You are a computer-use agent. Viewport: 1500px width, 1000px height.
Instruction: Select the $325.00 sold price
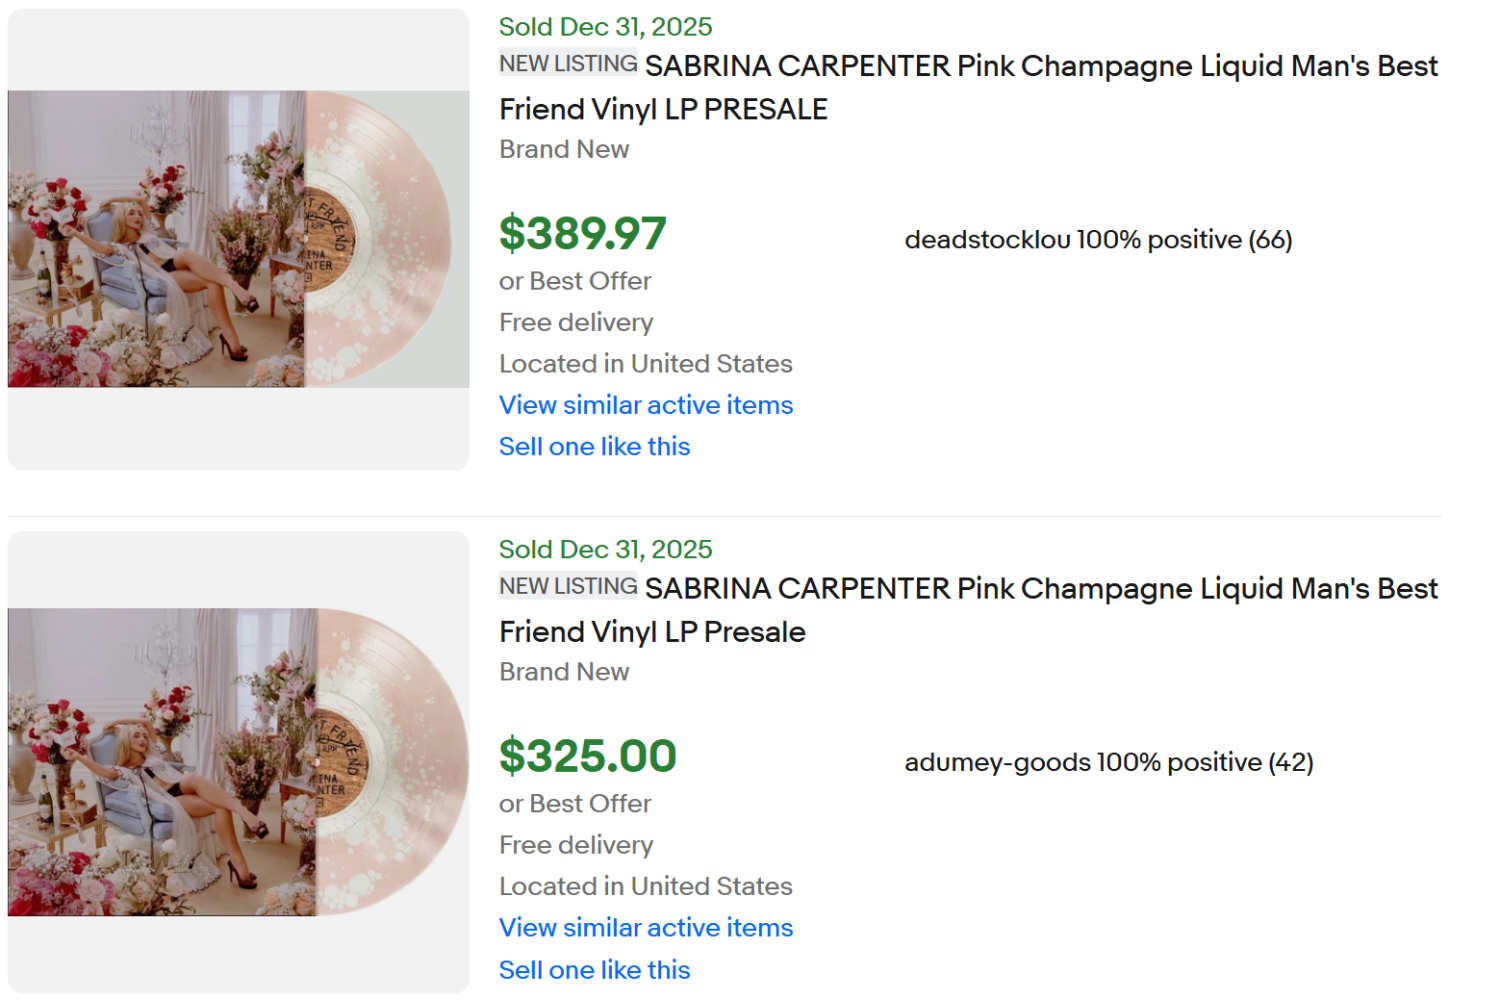point(588,755)
